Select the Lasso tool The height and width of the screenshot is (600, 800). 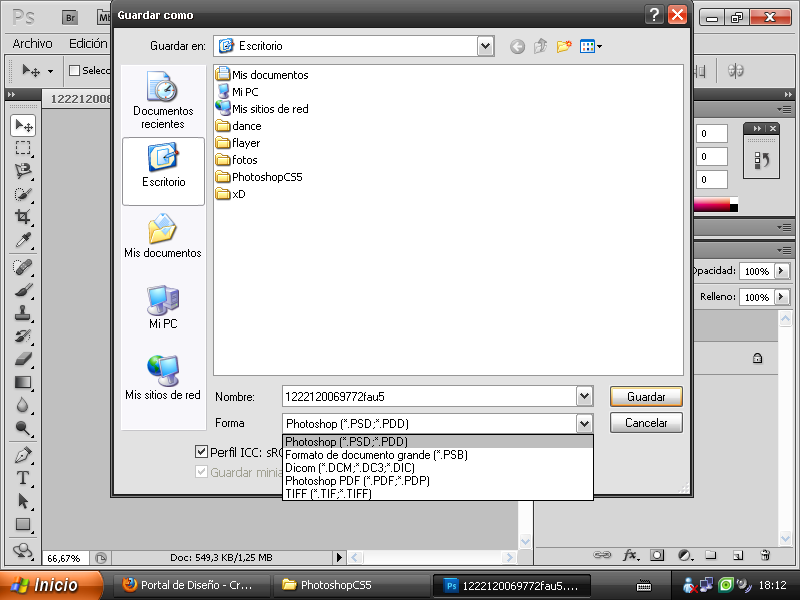pyautogui.click(x=23, y=171)
